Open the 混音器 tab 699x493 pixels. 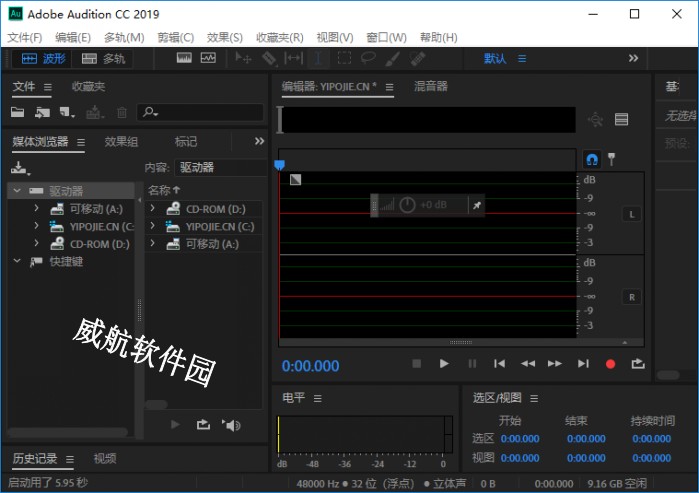431,86
